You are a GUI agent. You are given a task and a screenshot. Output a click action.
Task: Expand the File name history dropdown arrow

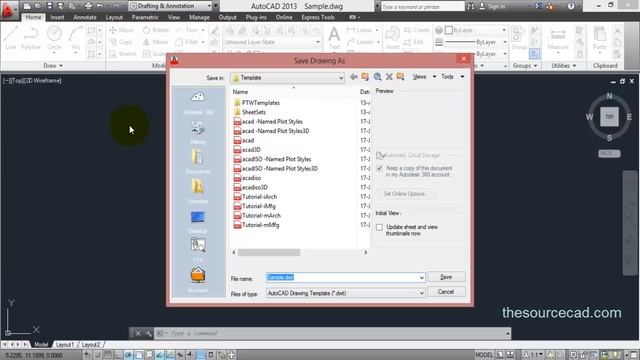pos(421,278)
